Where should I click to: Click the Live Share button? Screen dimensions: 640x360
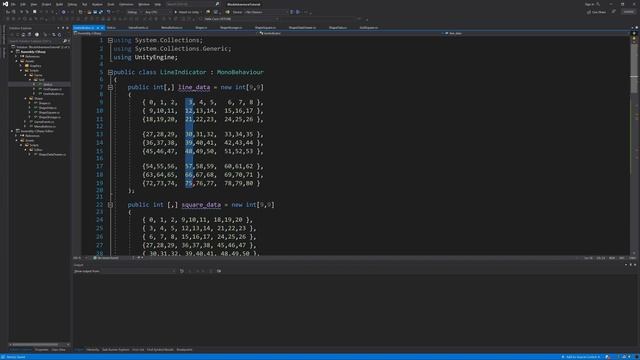point(597,12)
